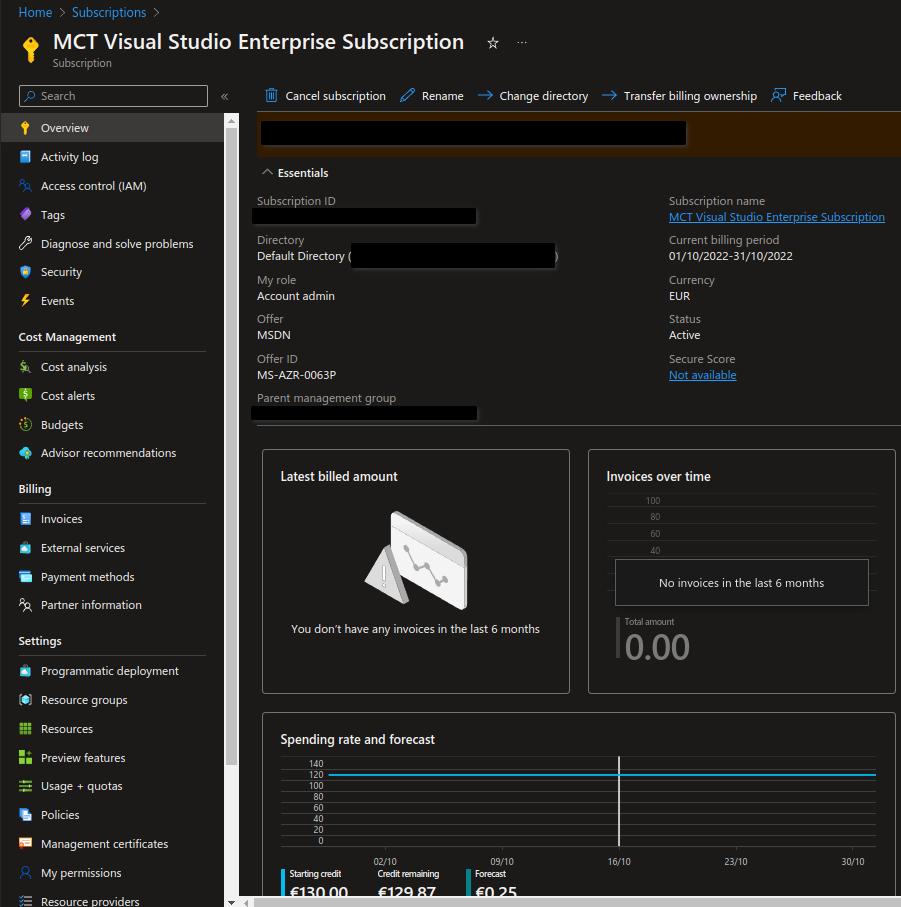
Task: Open Programmatic deployment icon
Action: tap(25, 671)
